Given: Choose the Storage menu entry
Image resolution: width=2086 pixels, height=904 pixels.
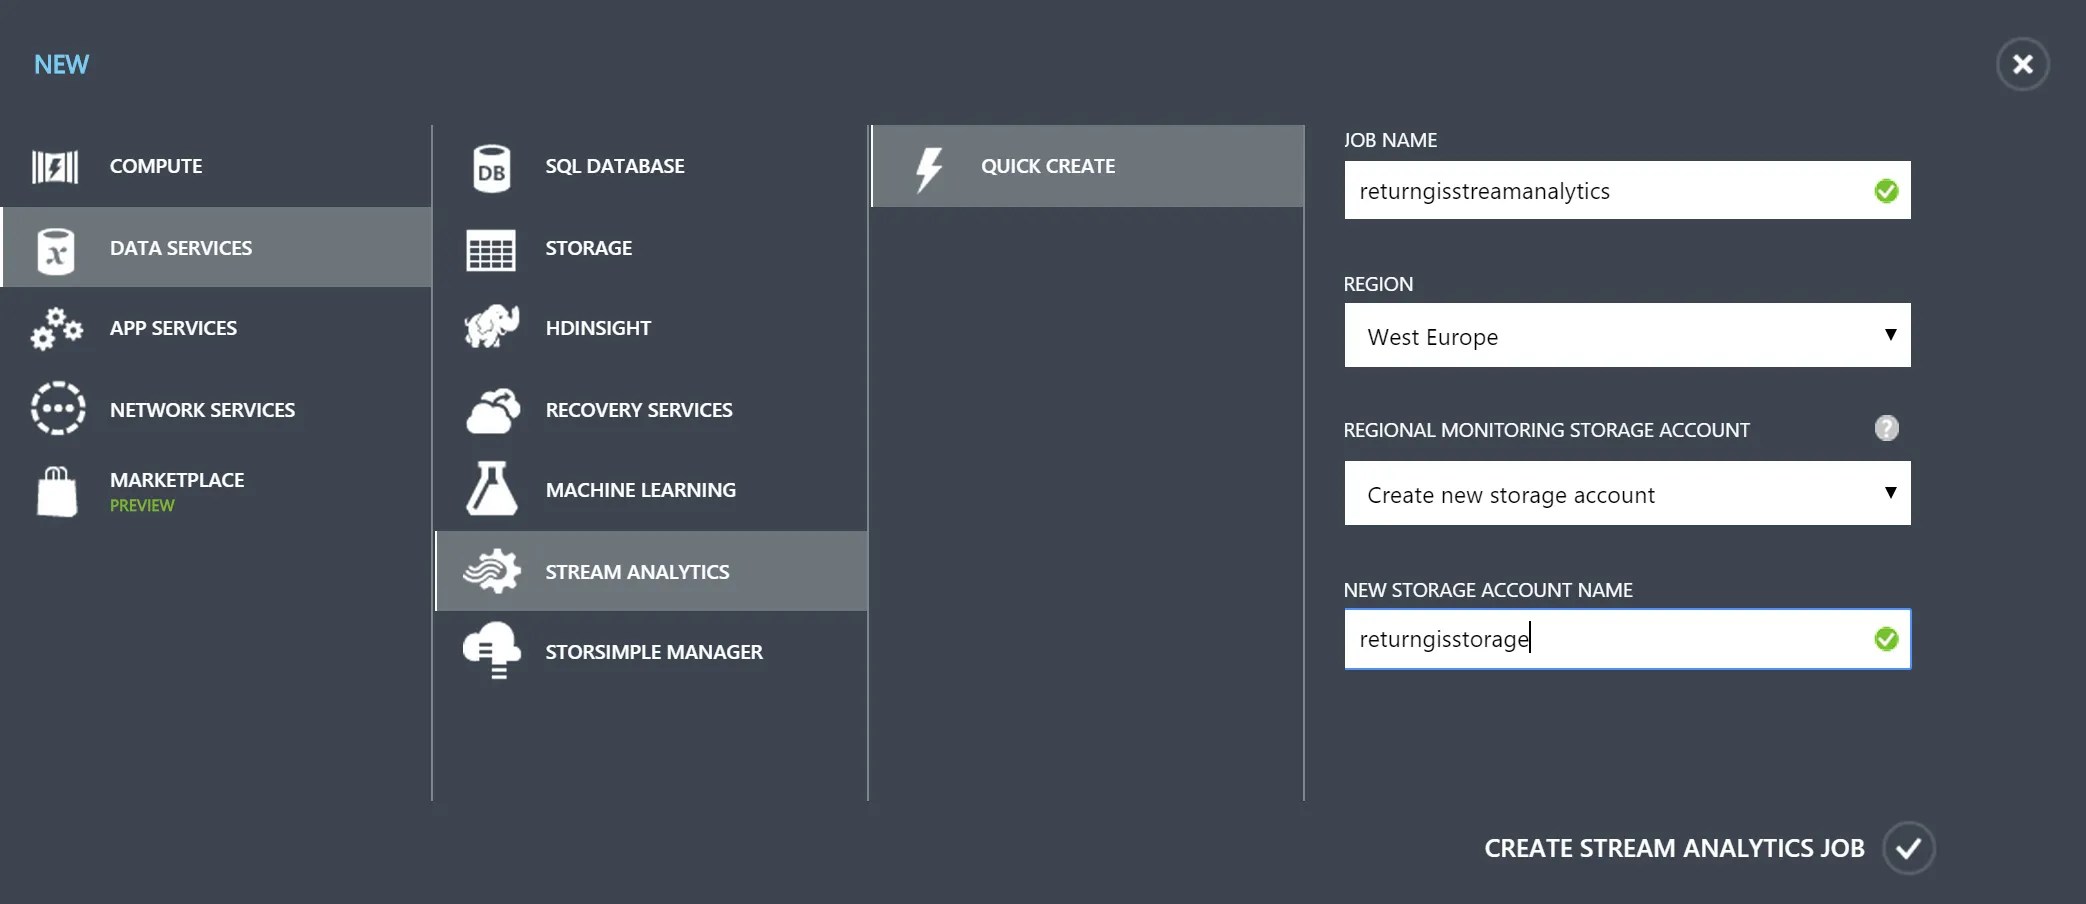Looking at the screenshot, I should (651, 248).
